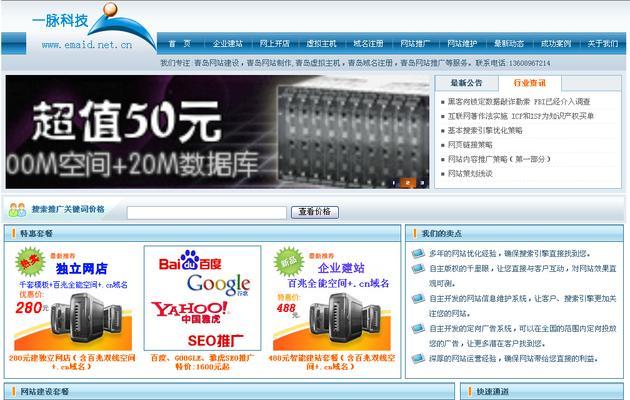Click the users icon beside 搜索推广关键词价格
This screenshot has height=400, width=630.
coord(17,210)
